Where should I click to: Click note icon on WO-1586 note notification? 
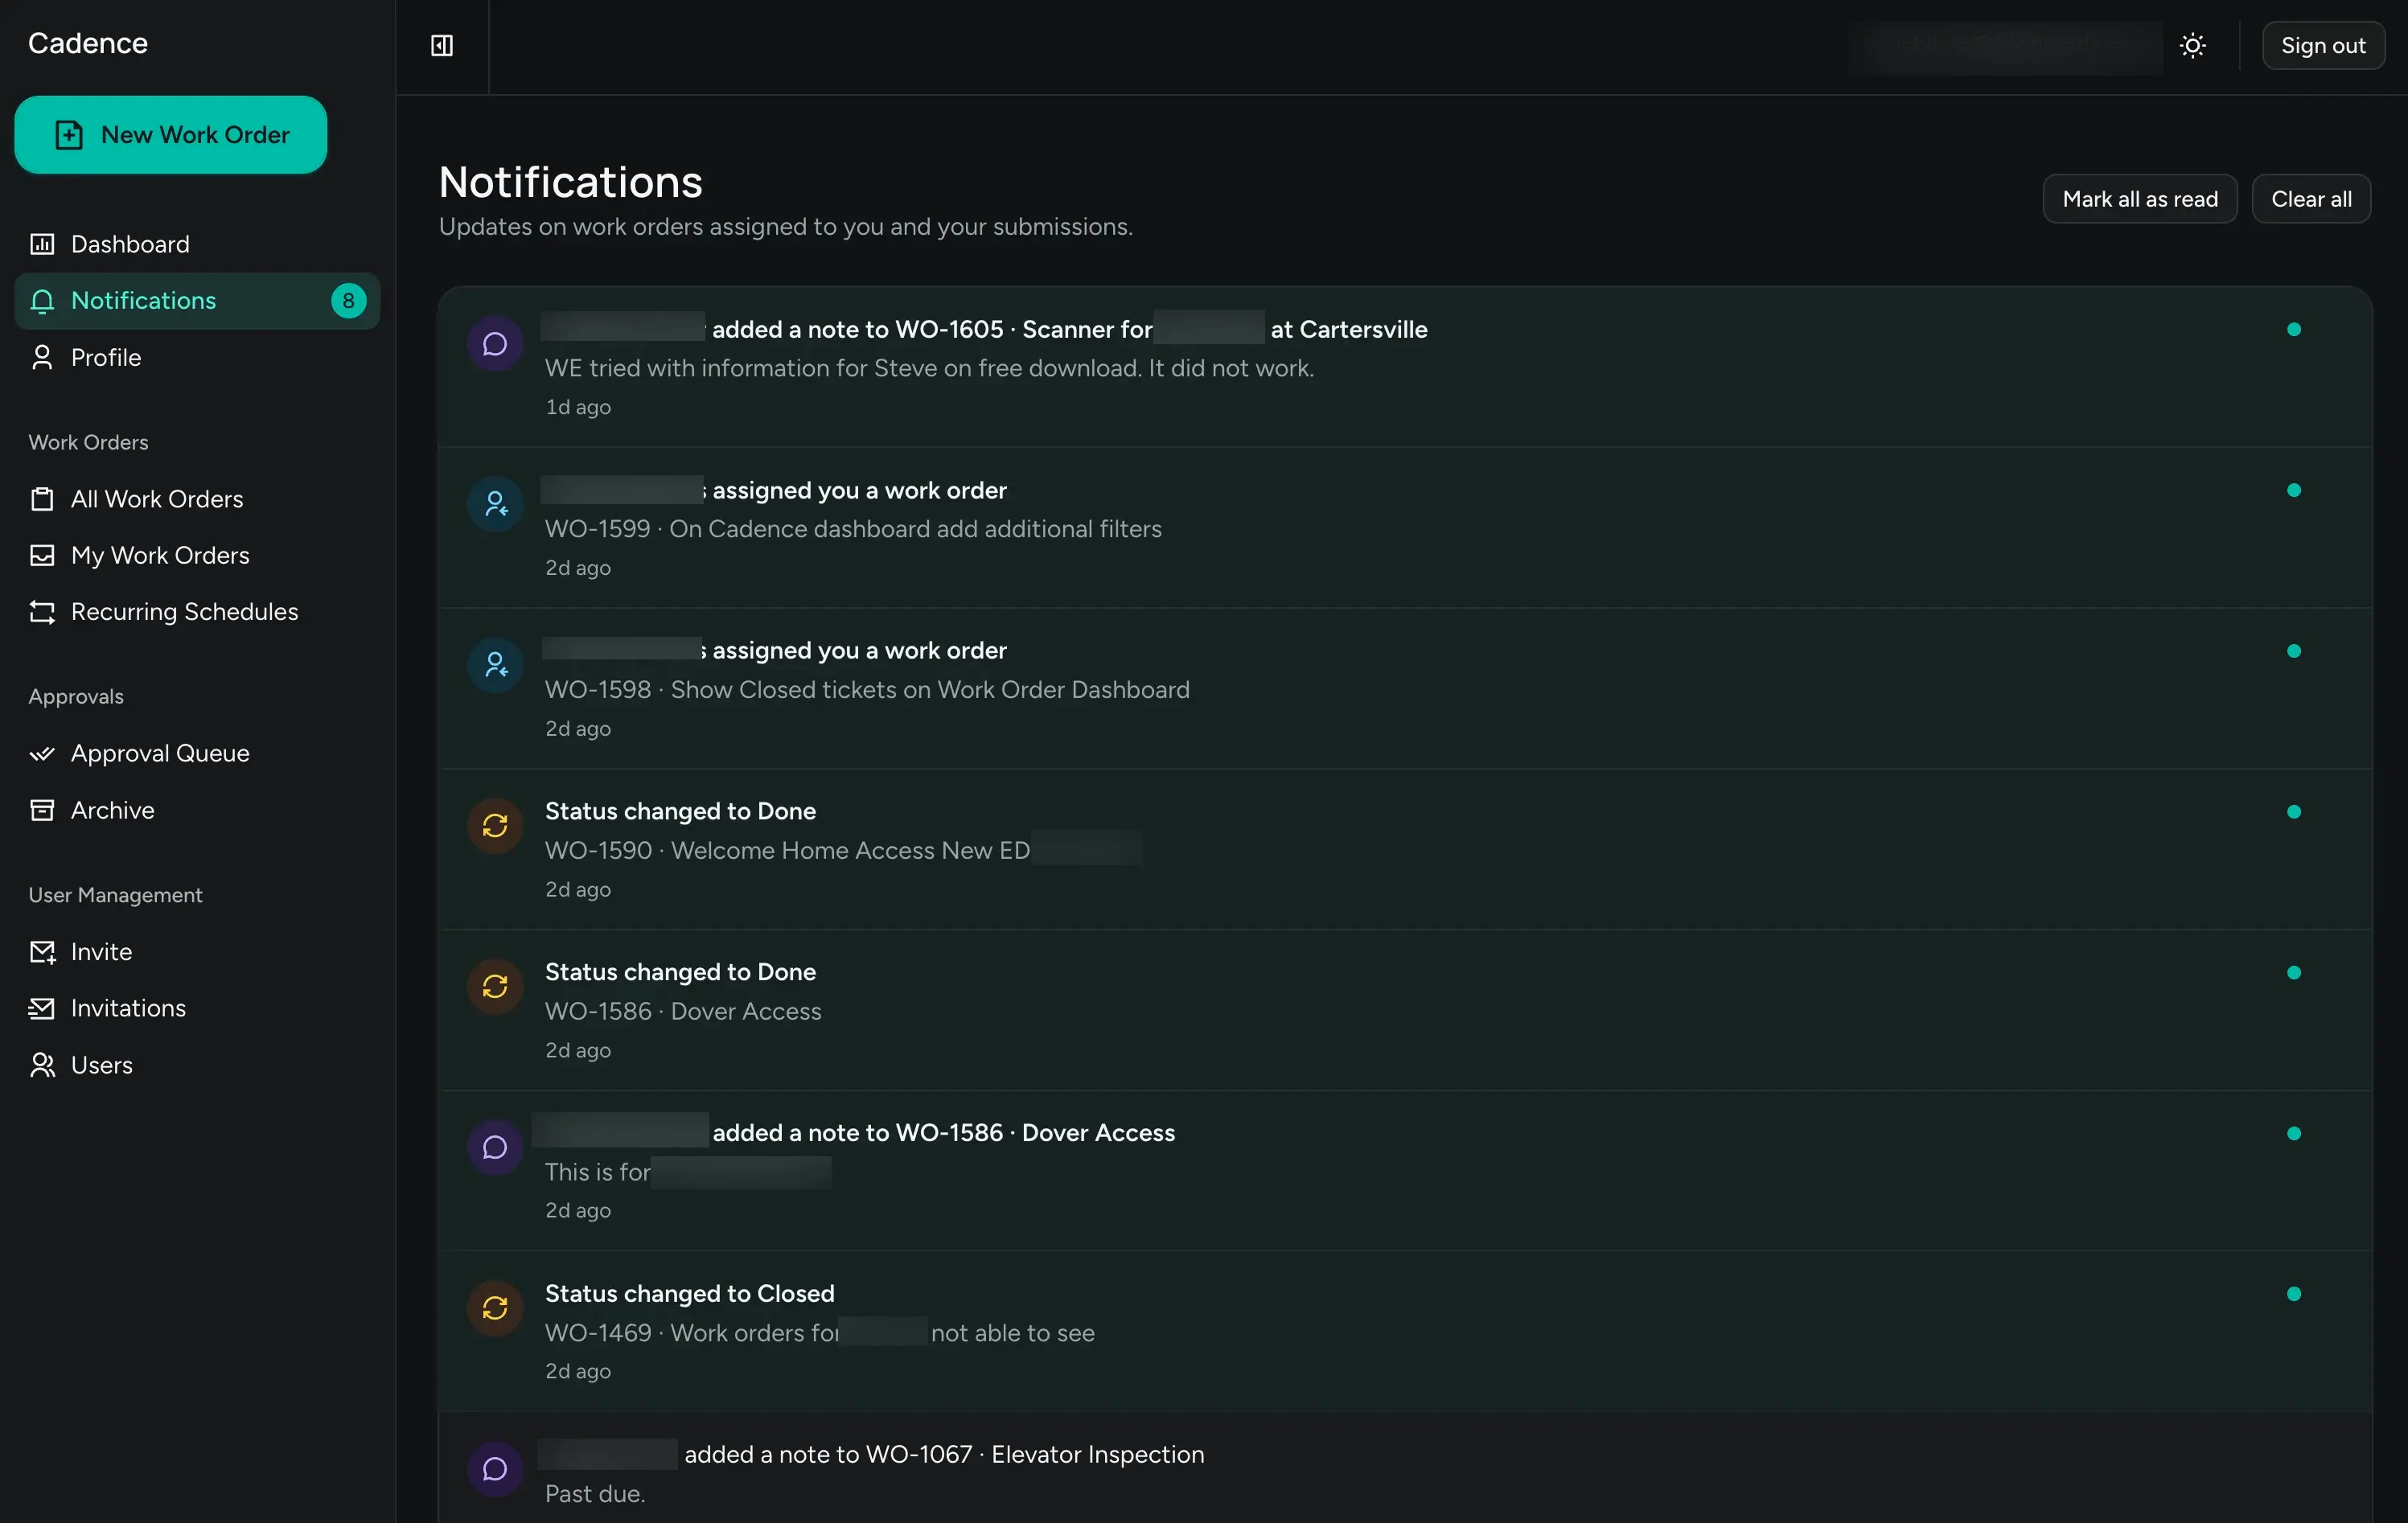[x=495, y=1148]
